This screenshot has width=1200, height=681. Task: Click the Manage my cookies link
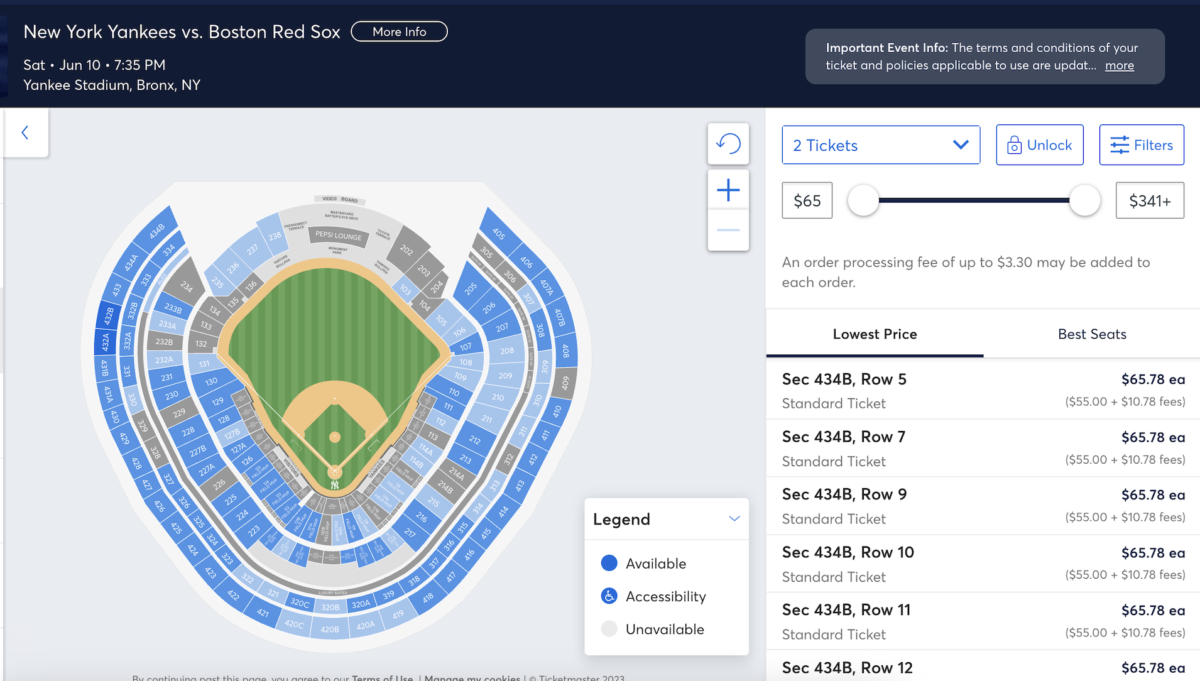[473, 678]
